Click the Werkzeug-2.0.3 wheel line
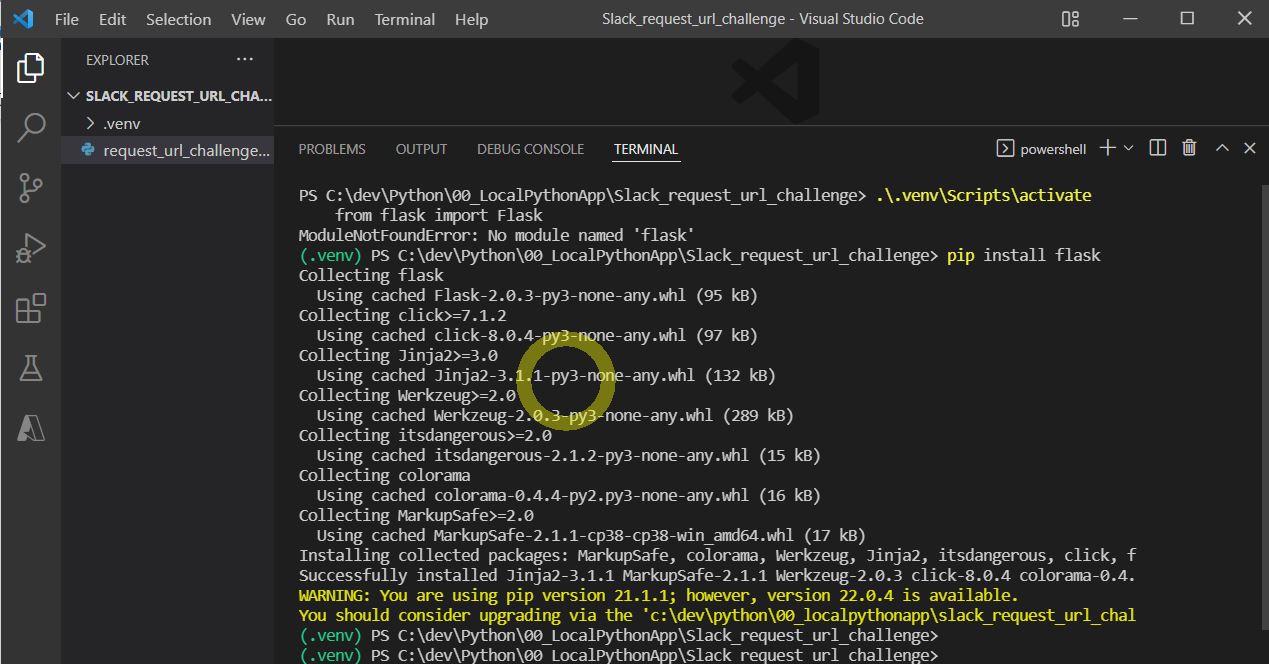Viewport: 1269px width, 664px height. pos(555,415)
